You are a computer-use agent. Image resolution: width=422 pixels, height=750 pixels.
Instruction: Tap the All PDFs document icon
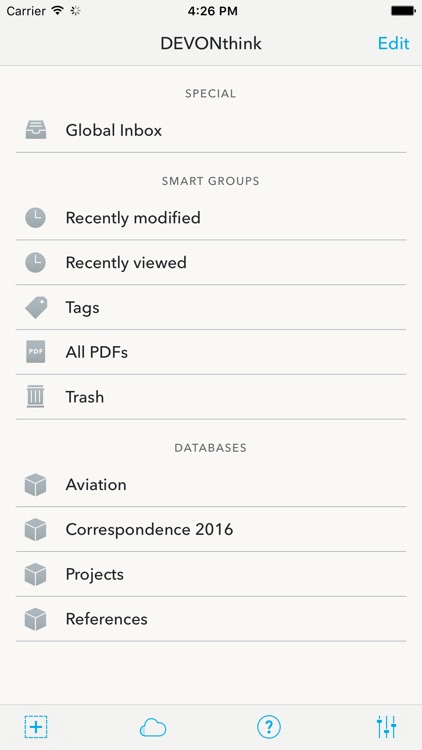pyautogui.click(x=36, y=352)
